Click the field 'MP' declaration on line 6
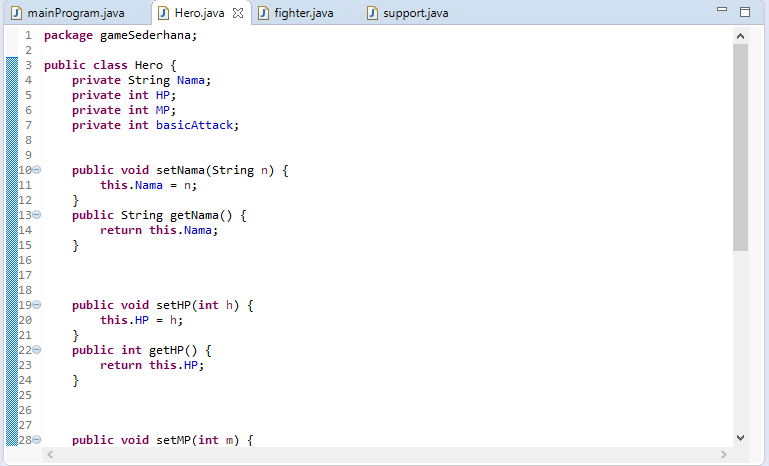The height and width of the screenshot is (466, 769). [163, 110]
